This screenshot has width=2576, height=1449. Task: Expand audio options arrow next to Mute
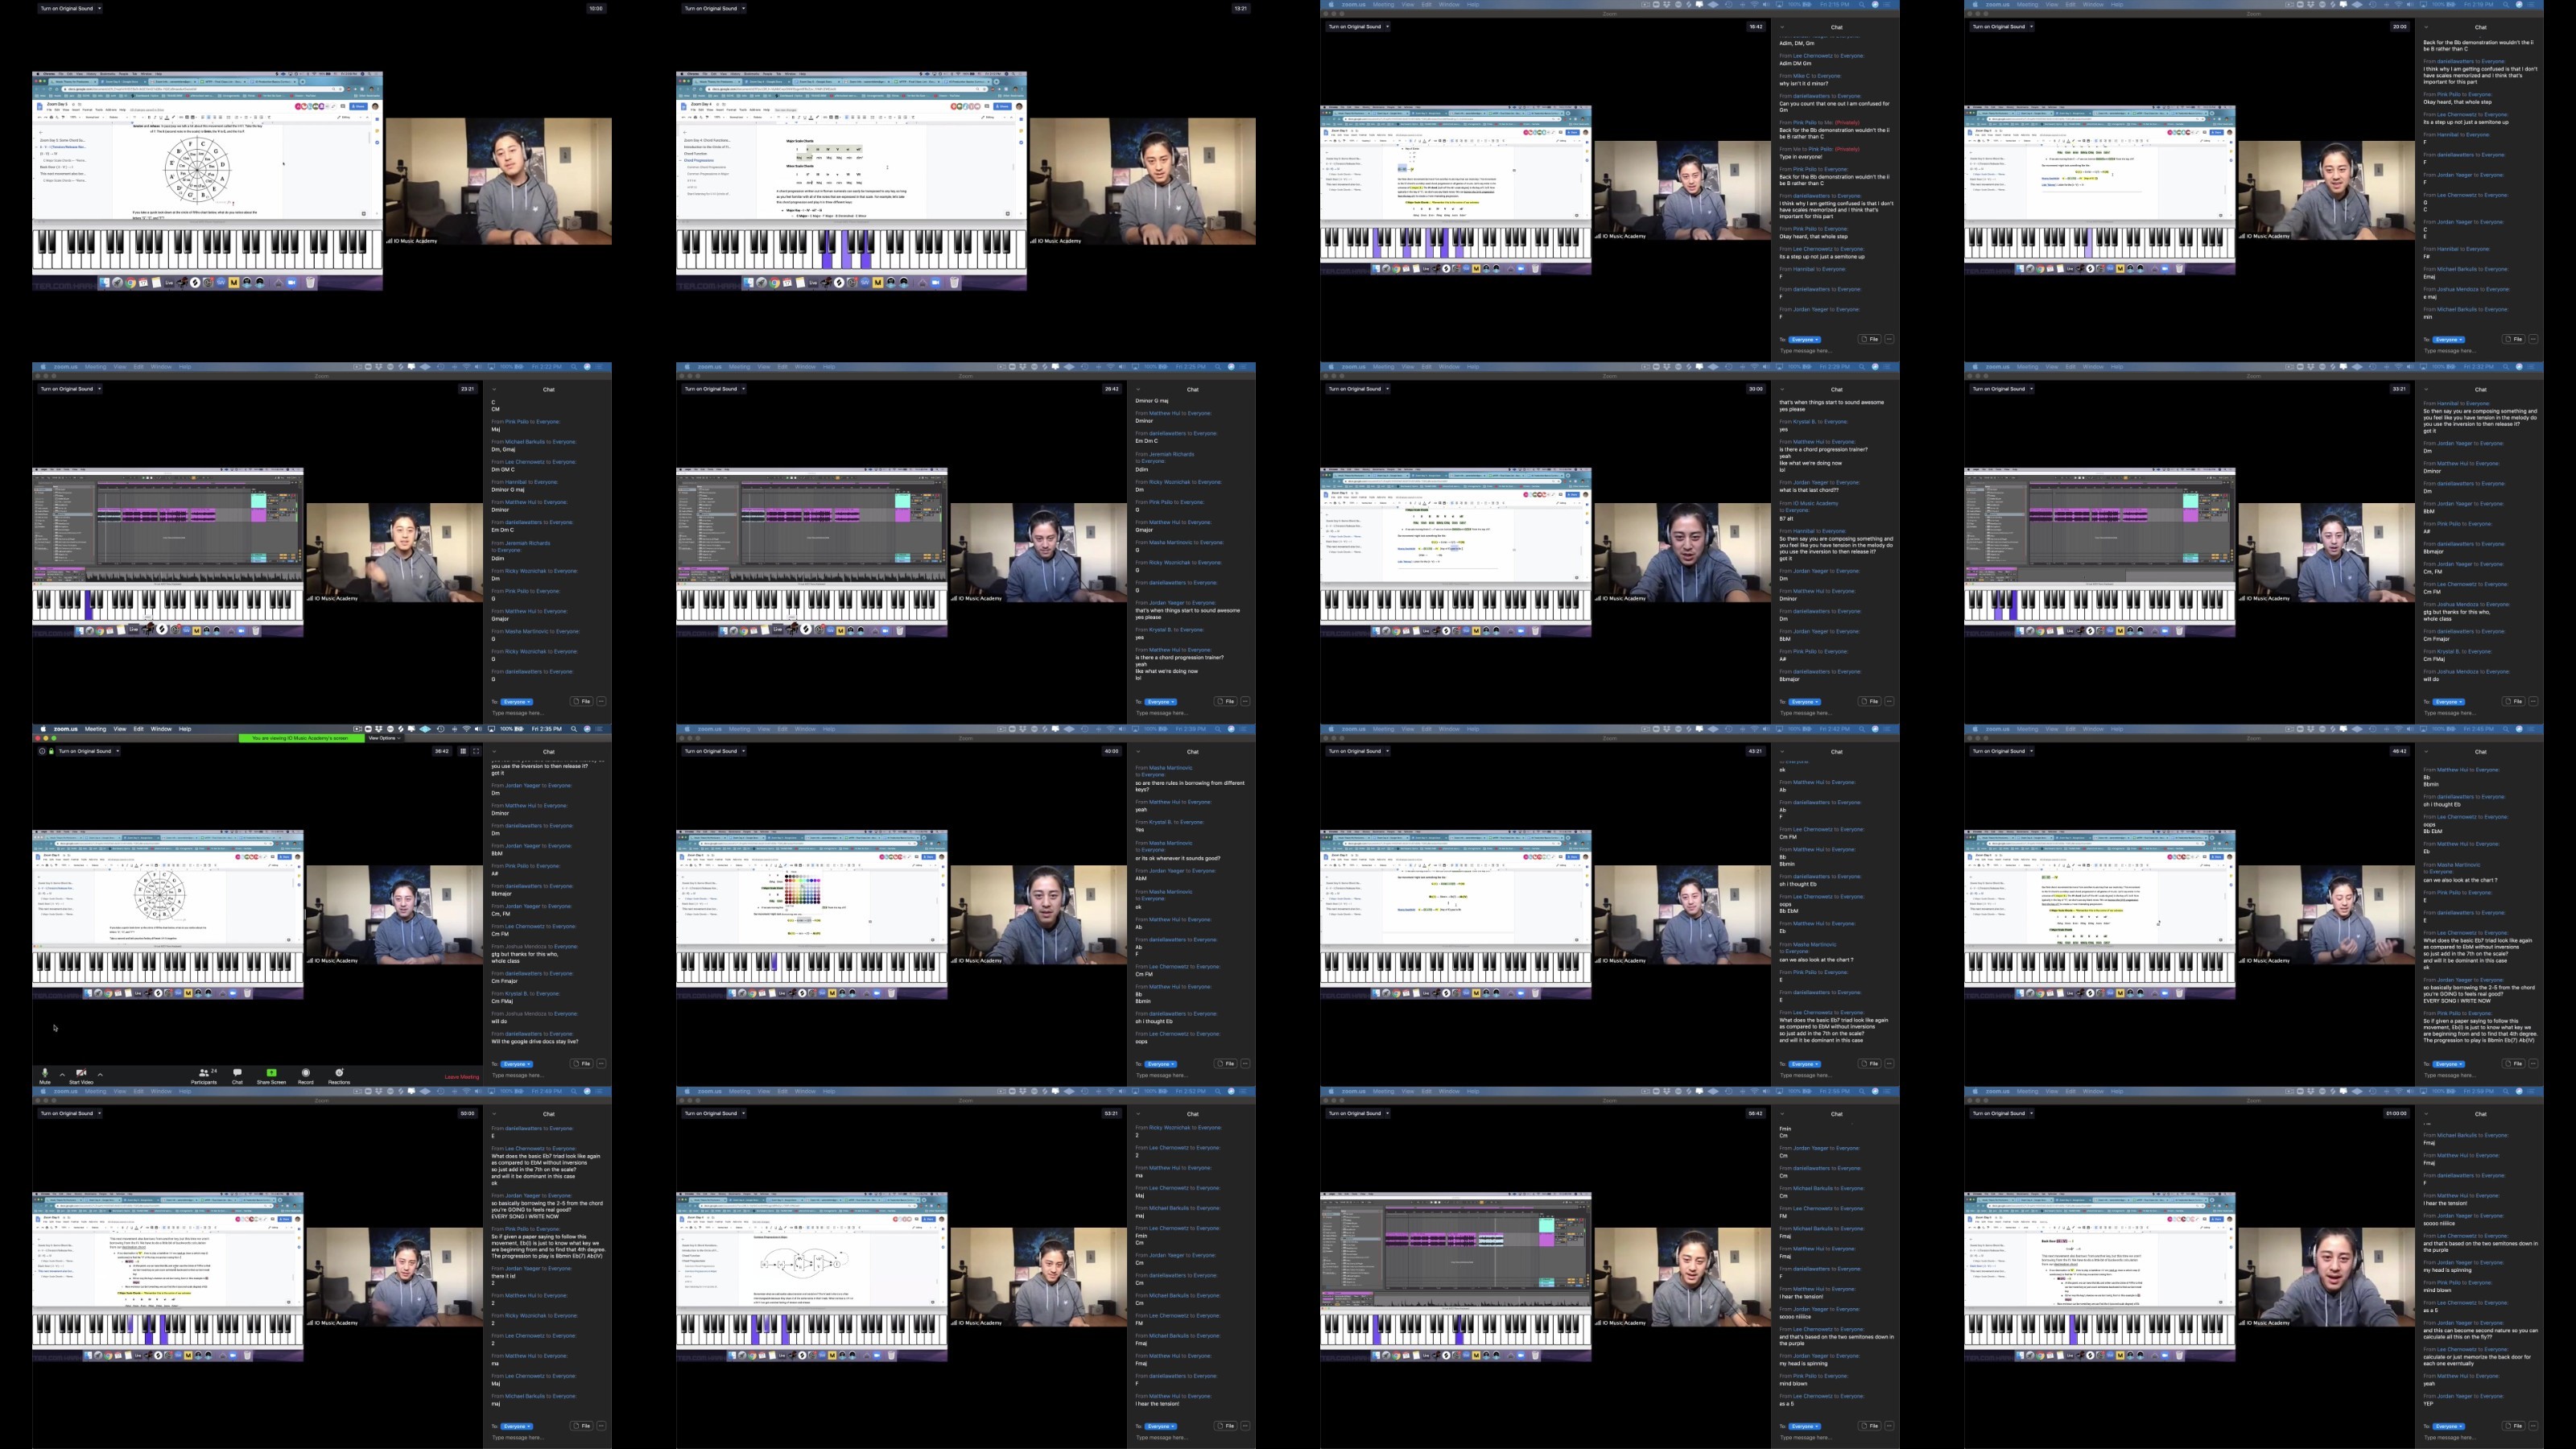(x=62, y=1074)
